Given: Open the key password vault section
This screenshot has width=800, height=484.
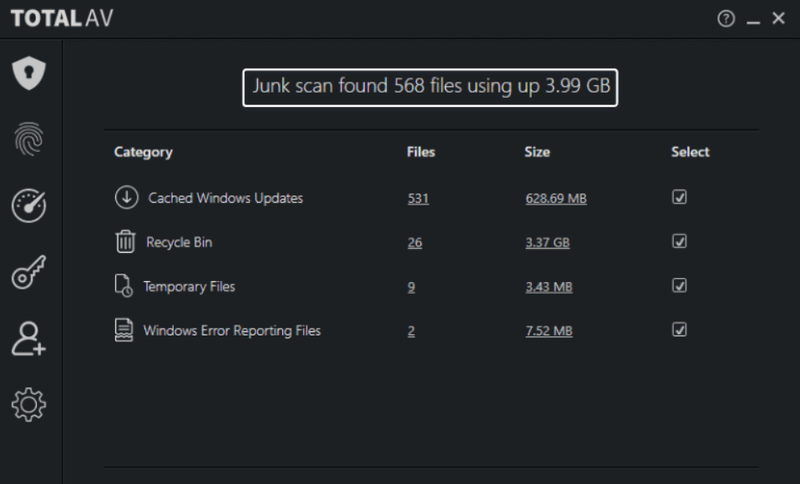Looking at the screenshot, I should point(29,273).
